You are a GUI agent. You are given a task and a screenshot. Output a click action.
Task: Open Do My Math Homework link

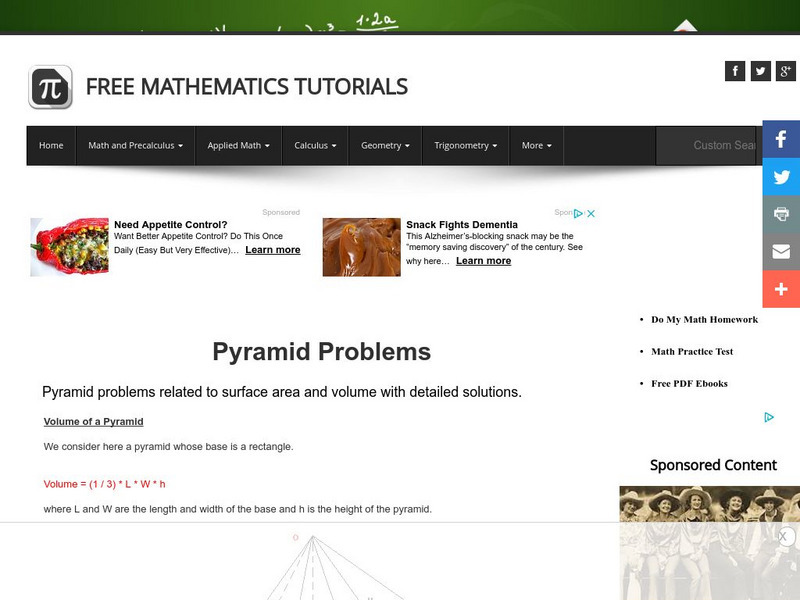[x=704, y=320]
